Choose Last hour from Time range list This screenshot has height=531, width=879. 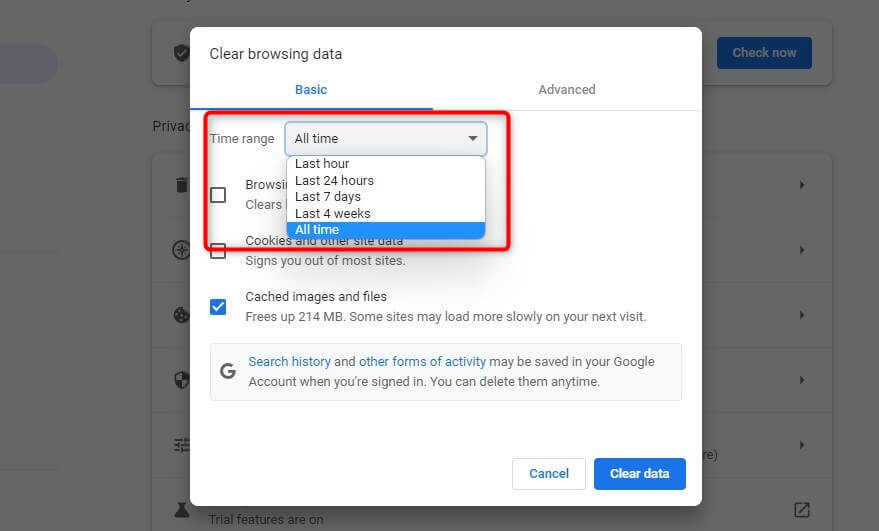tap(322, 164)
